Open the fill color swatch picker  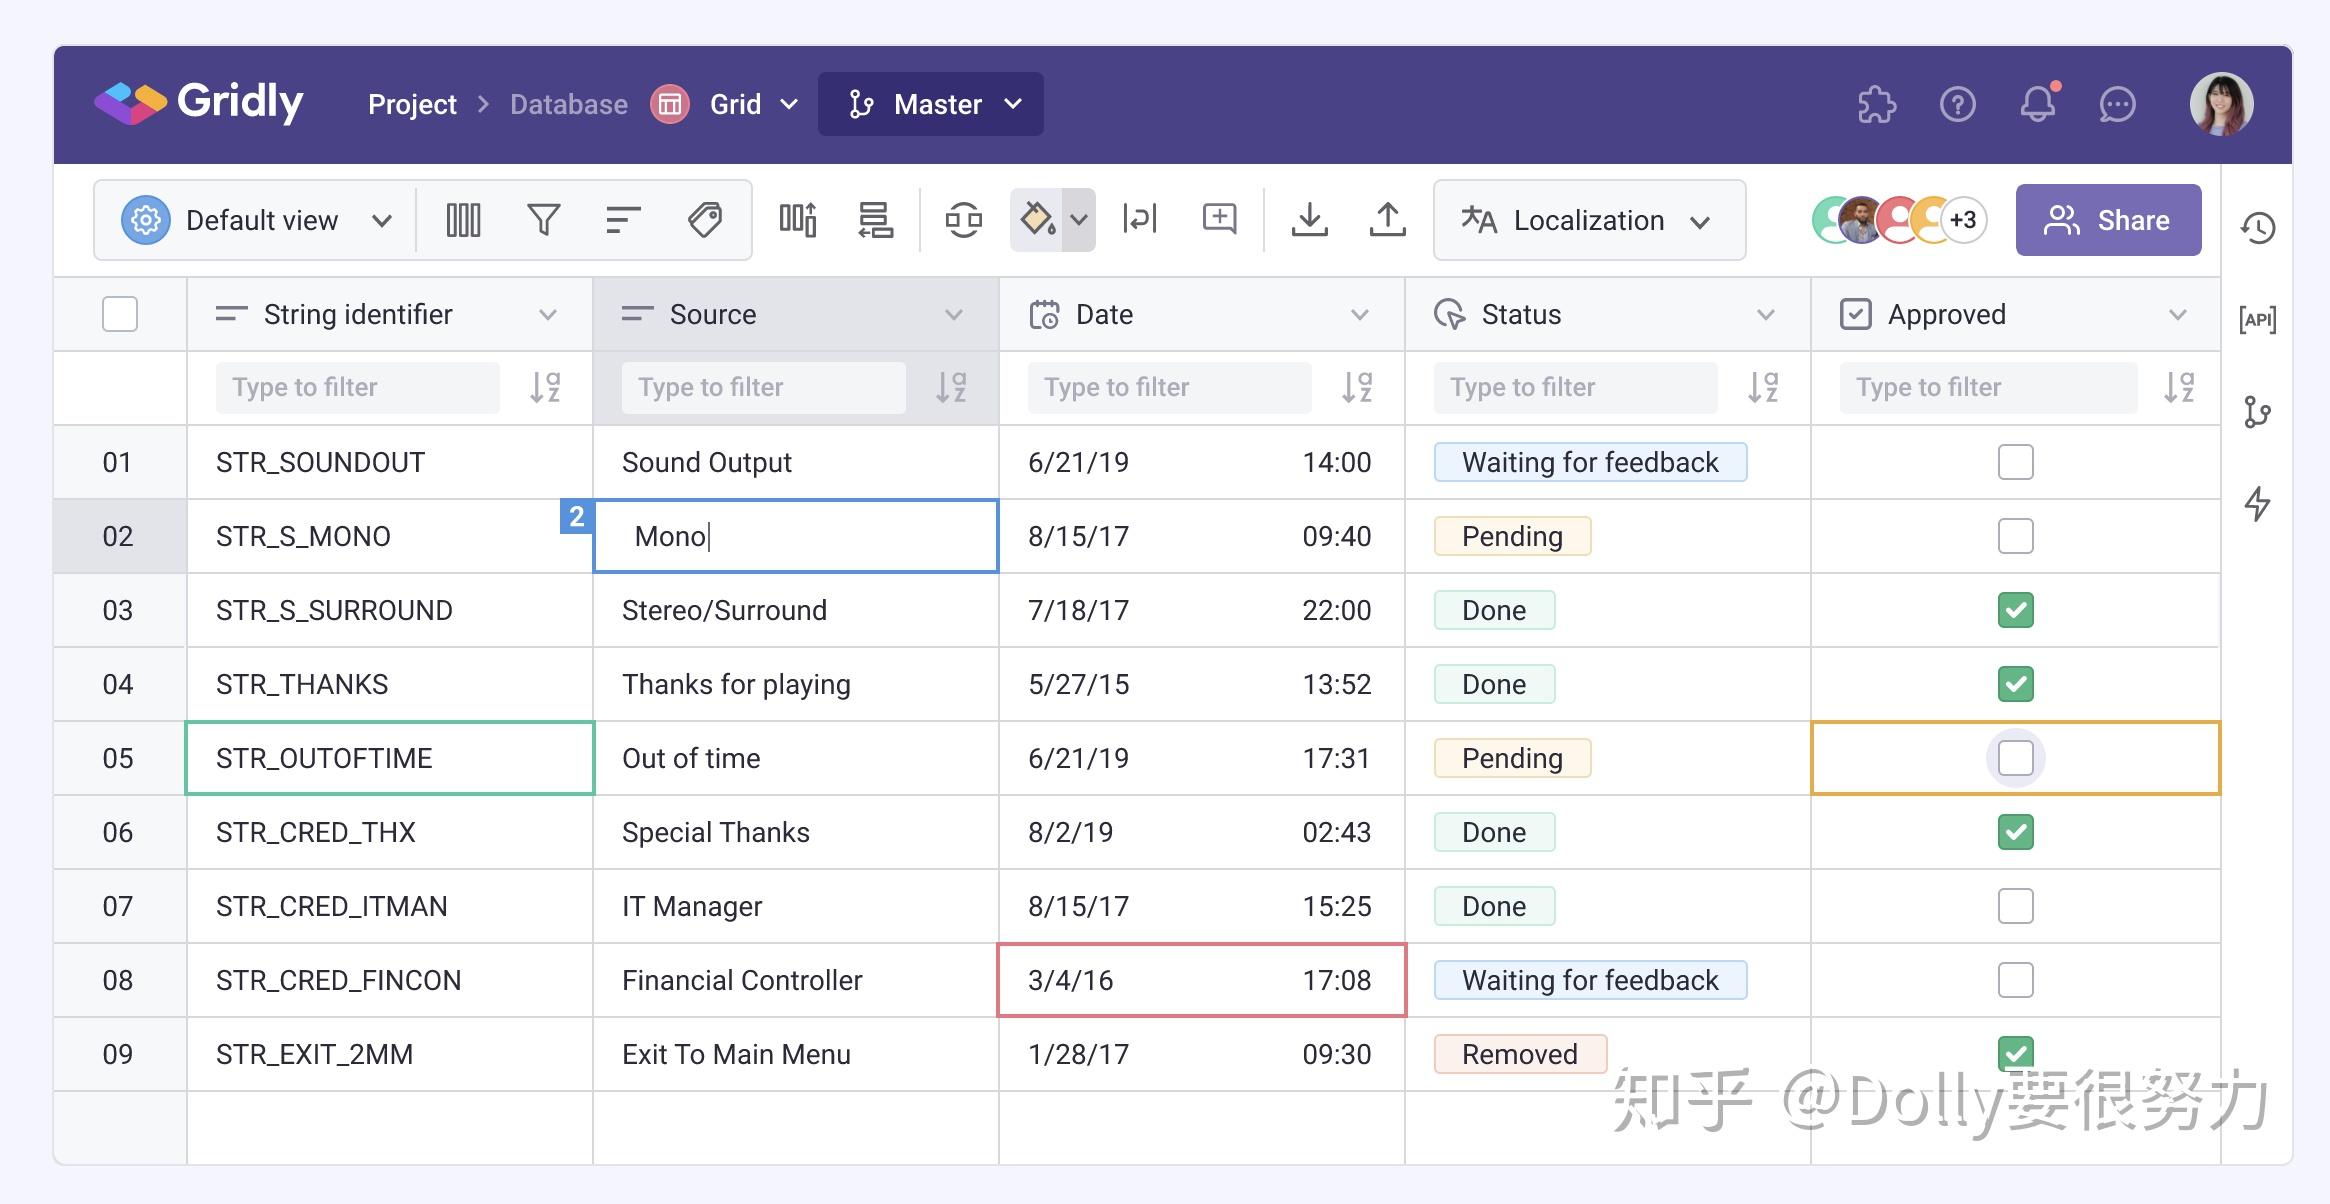1038,219
